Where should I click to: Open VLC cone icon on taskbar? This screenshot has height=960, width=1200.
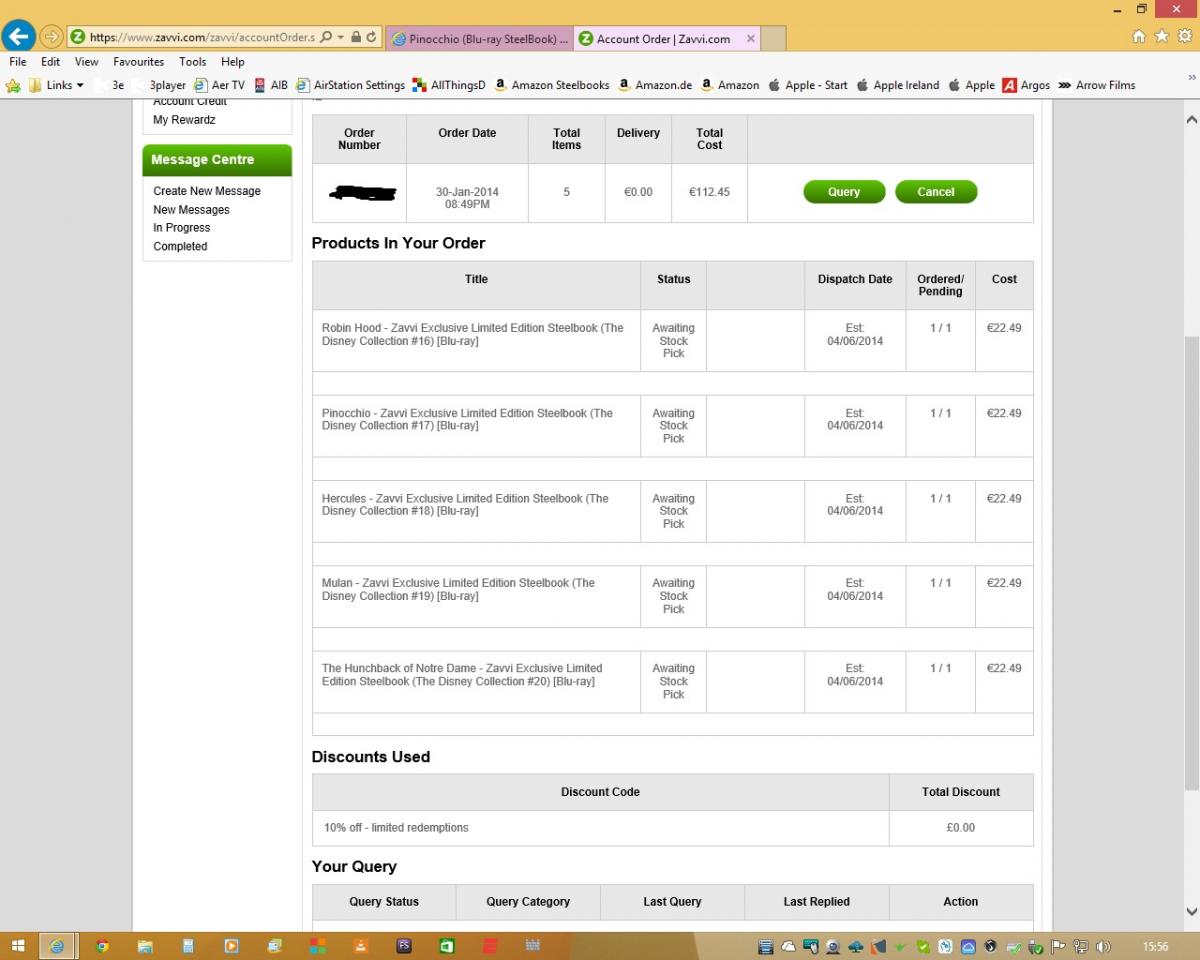(x=361, y=946)
